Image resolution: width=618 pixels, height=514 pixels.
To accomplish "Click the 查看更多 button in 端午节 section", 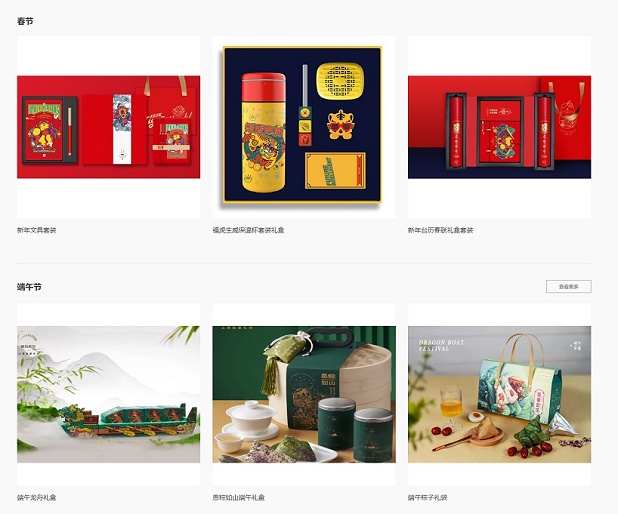I will click(x=568, y=287).
